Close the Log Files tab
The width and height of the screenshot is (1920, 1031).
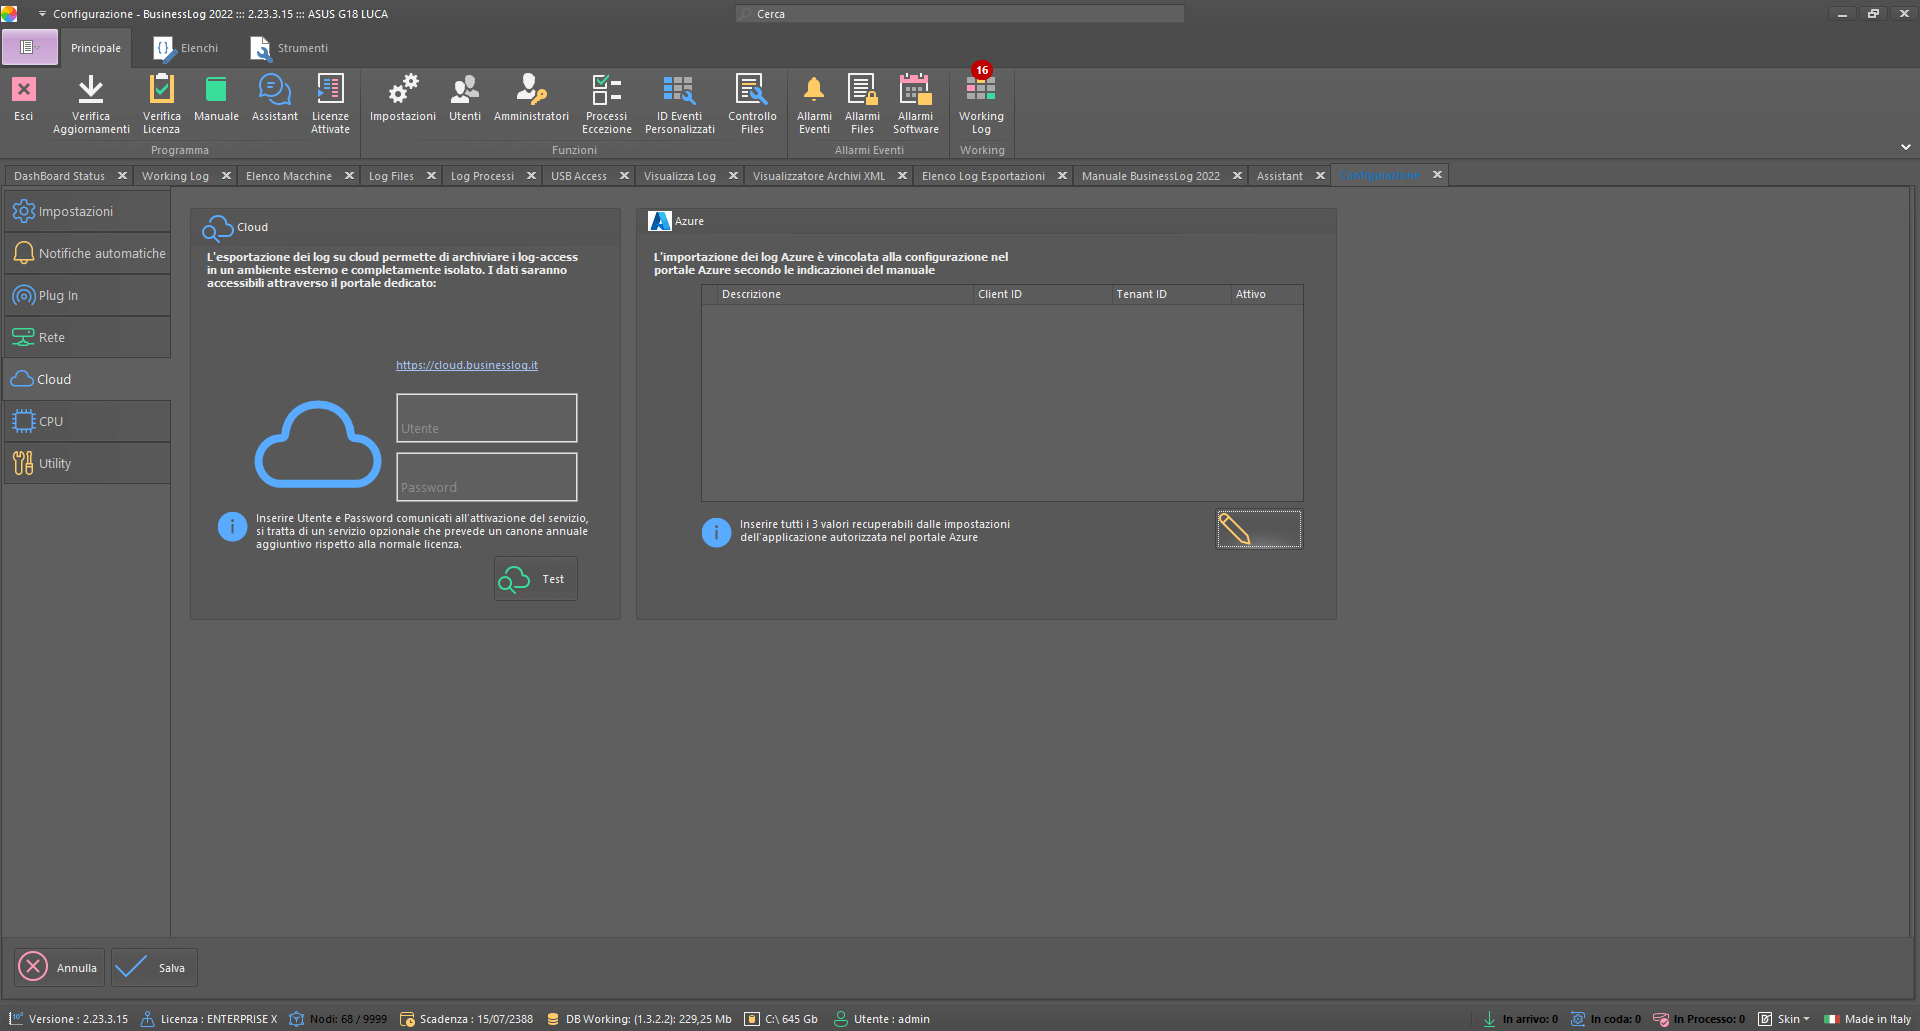click(x=431, y=175)
